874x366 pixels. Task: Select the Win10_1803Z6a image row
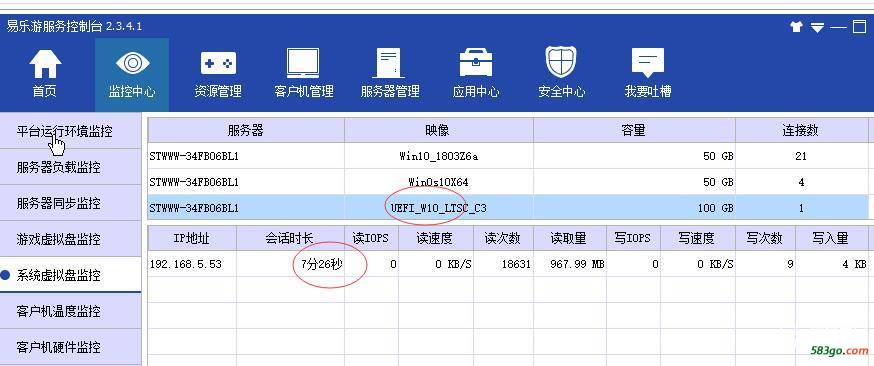(508, 156)
